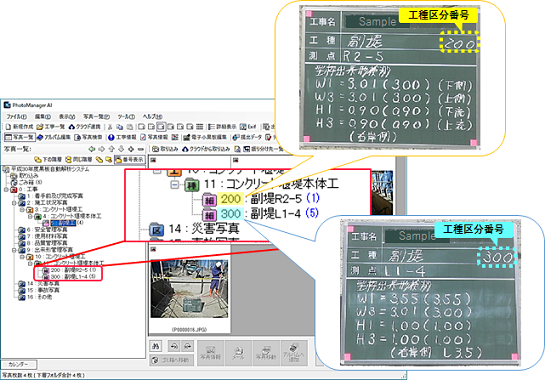Open 振り分け先一覧 from toolbar
The width and height of the screenshot is (545, 380).
pos(262,149)
